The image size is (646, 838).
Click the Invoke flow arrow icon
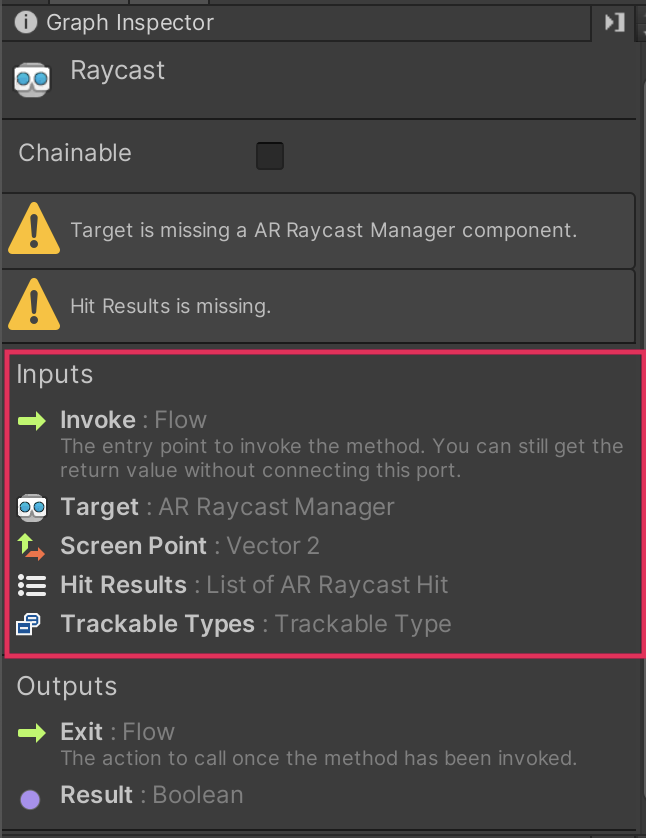32,420
